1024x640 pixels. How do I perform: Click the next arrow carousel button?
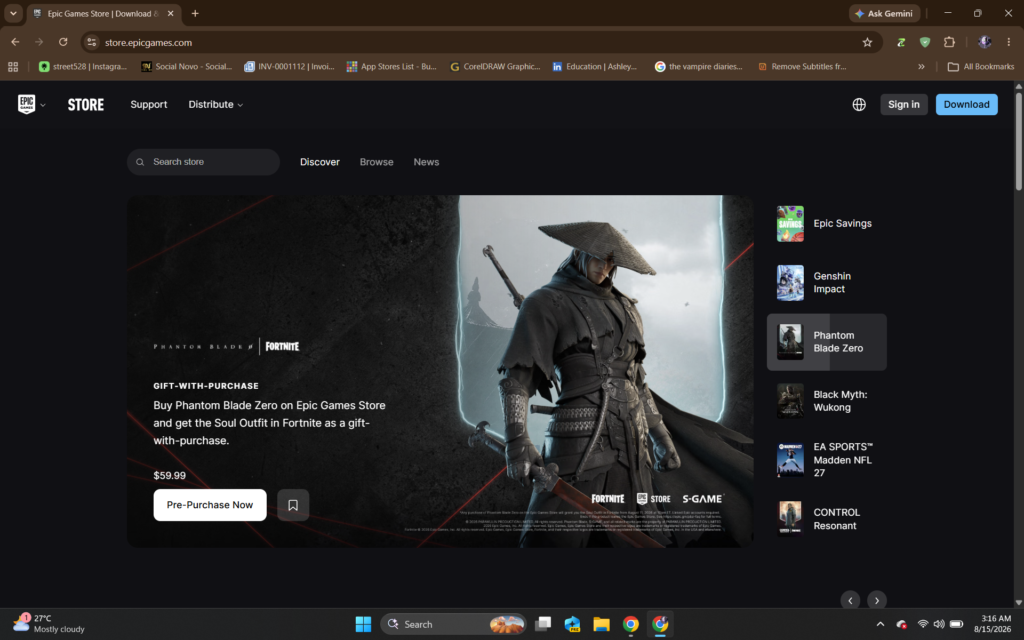pyautogui.click(x=876, y=600)
